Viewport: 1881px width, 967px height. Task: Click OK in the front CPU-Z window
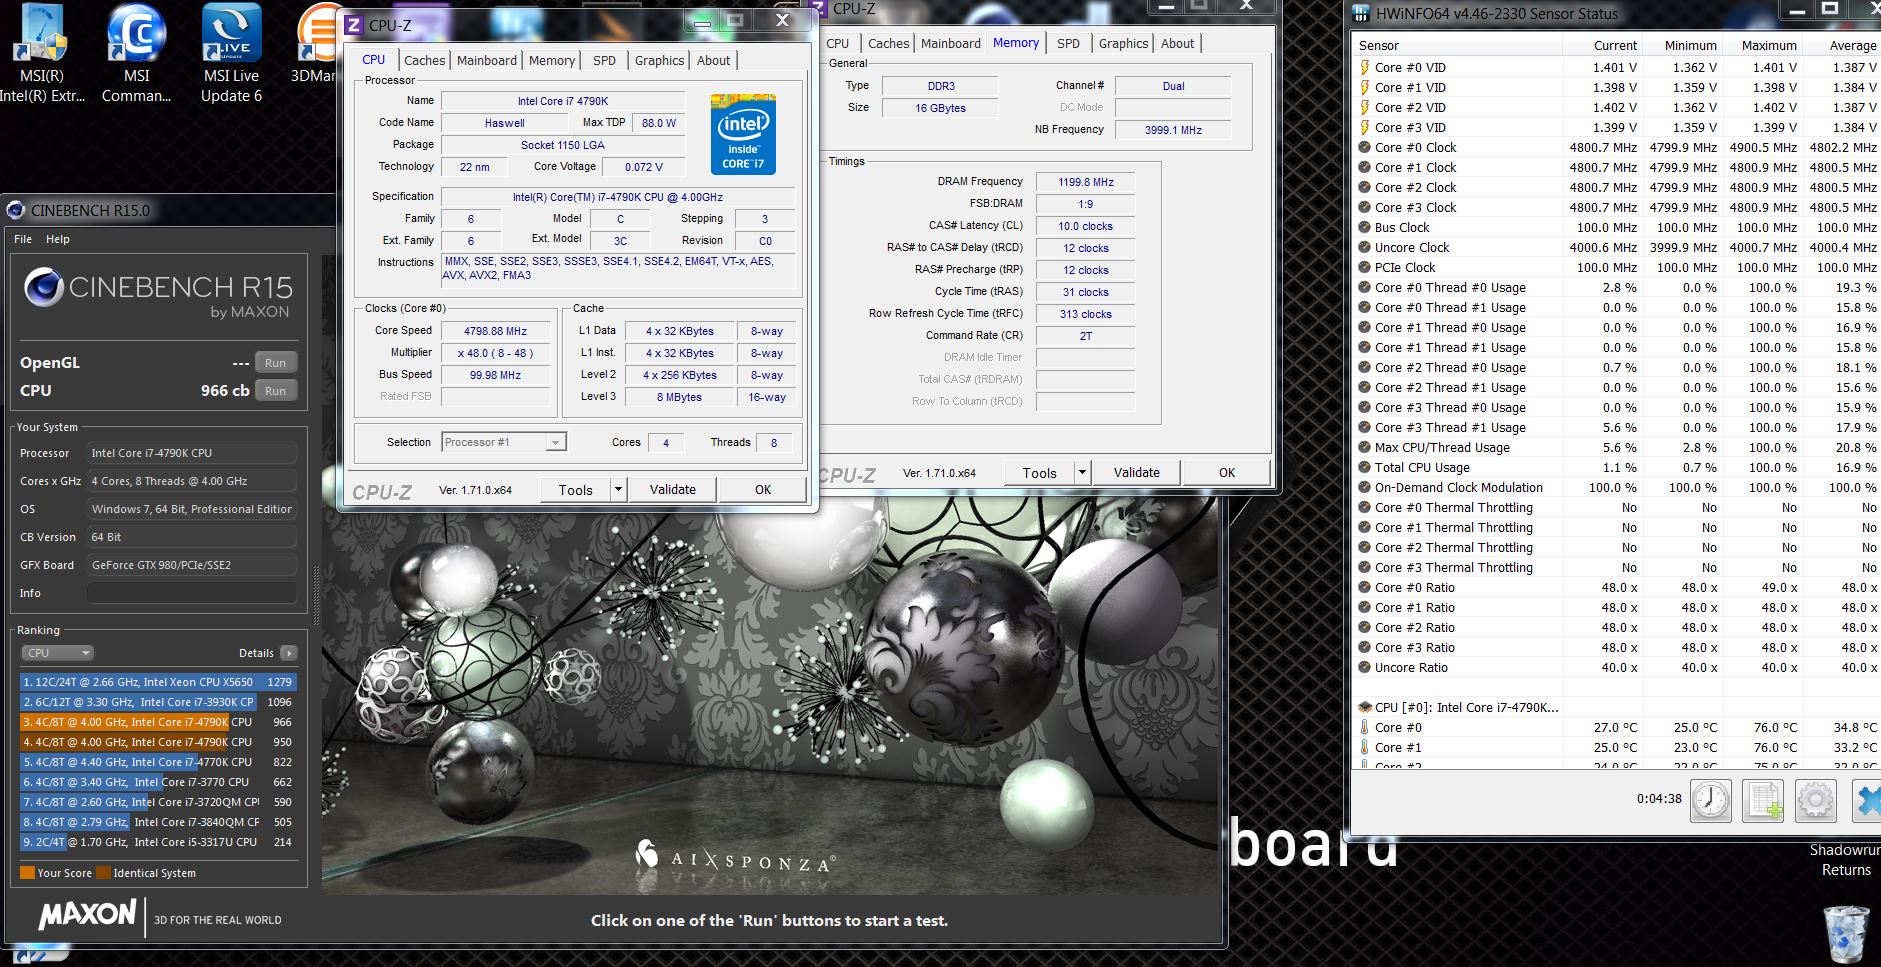click(x=763, y=489)
